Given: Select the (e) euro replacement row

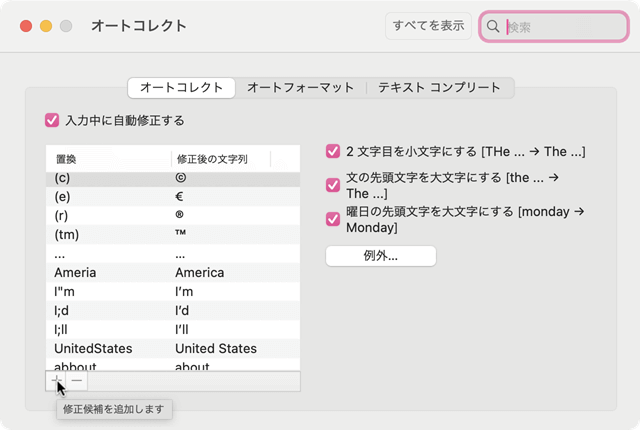Looking at the screenshot, I should [x=172, y=197].
